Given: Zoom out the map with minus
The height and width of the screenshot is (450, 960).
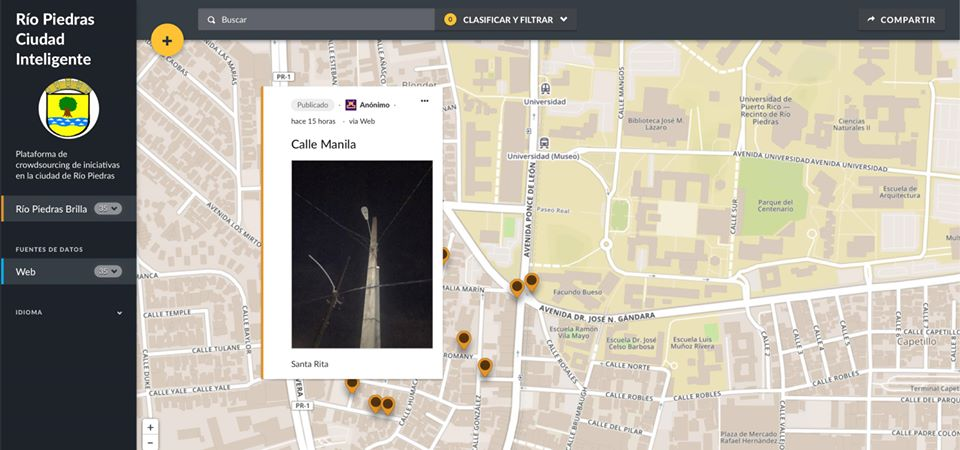Looking at the screenshot, I should (x=151, y=442).
